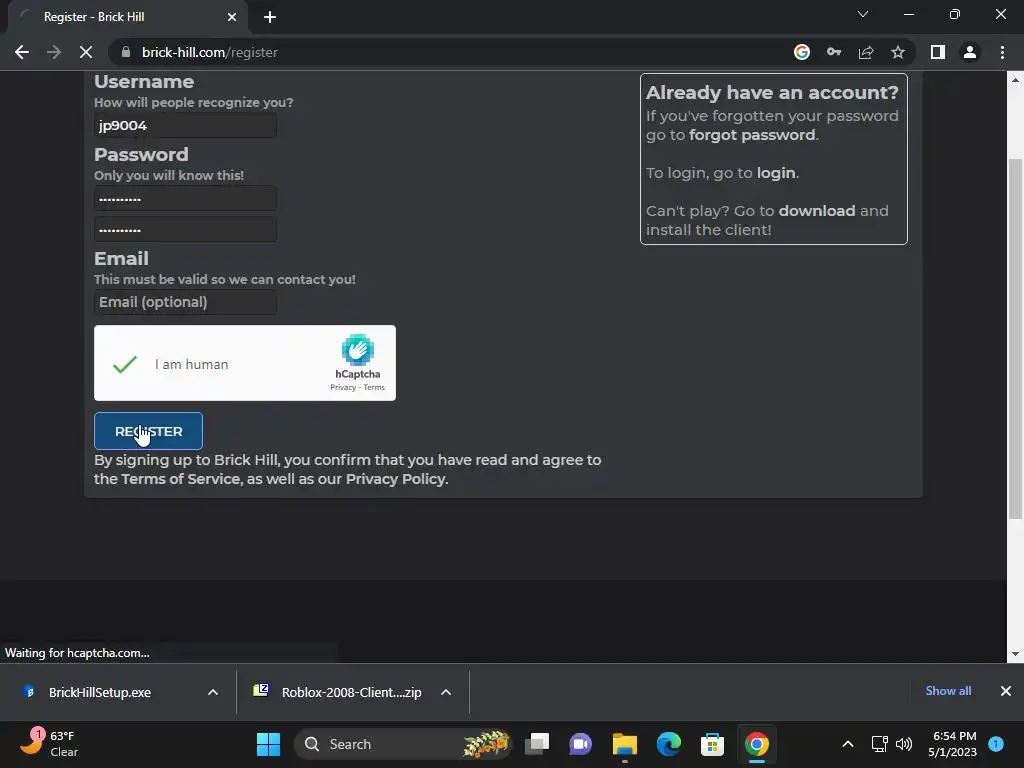This screenshot has width=1024, height=768.
Task: Click the page vertical scrollbar
Action: (1015, 339)
